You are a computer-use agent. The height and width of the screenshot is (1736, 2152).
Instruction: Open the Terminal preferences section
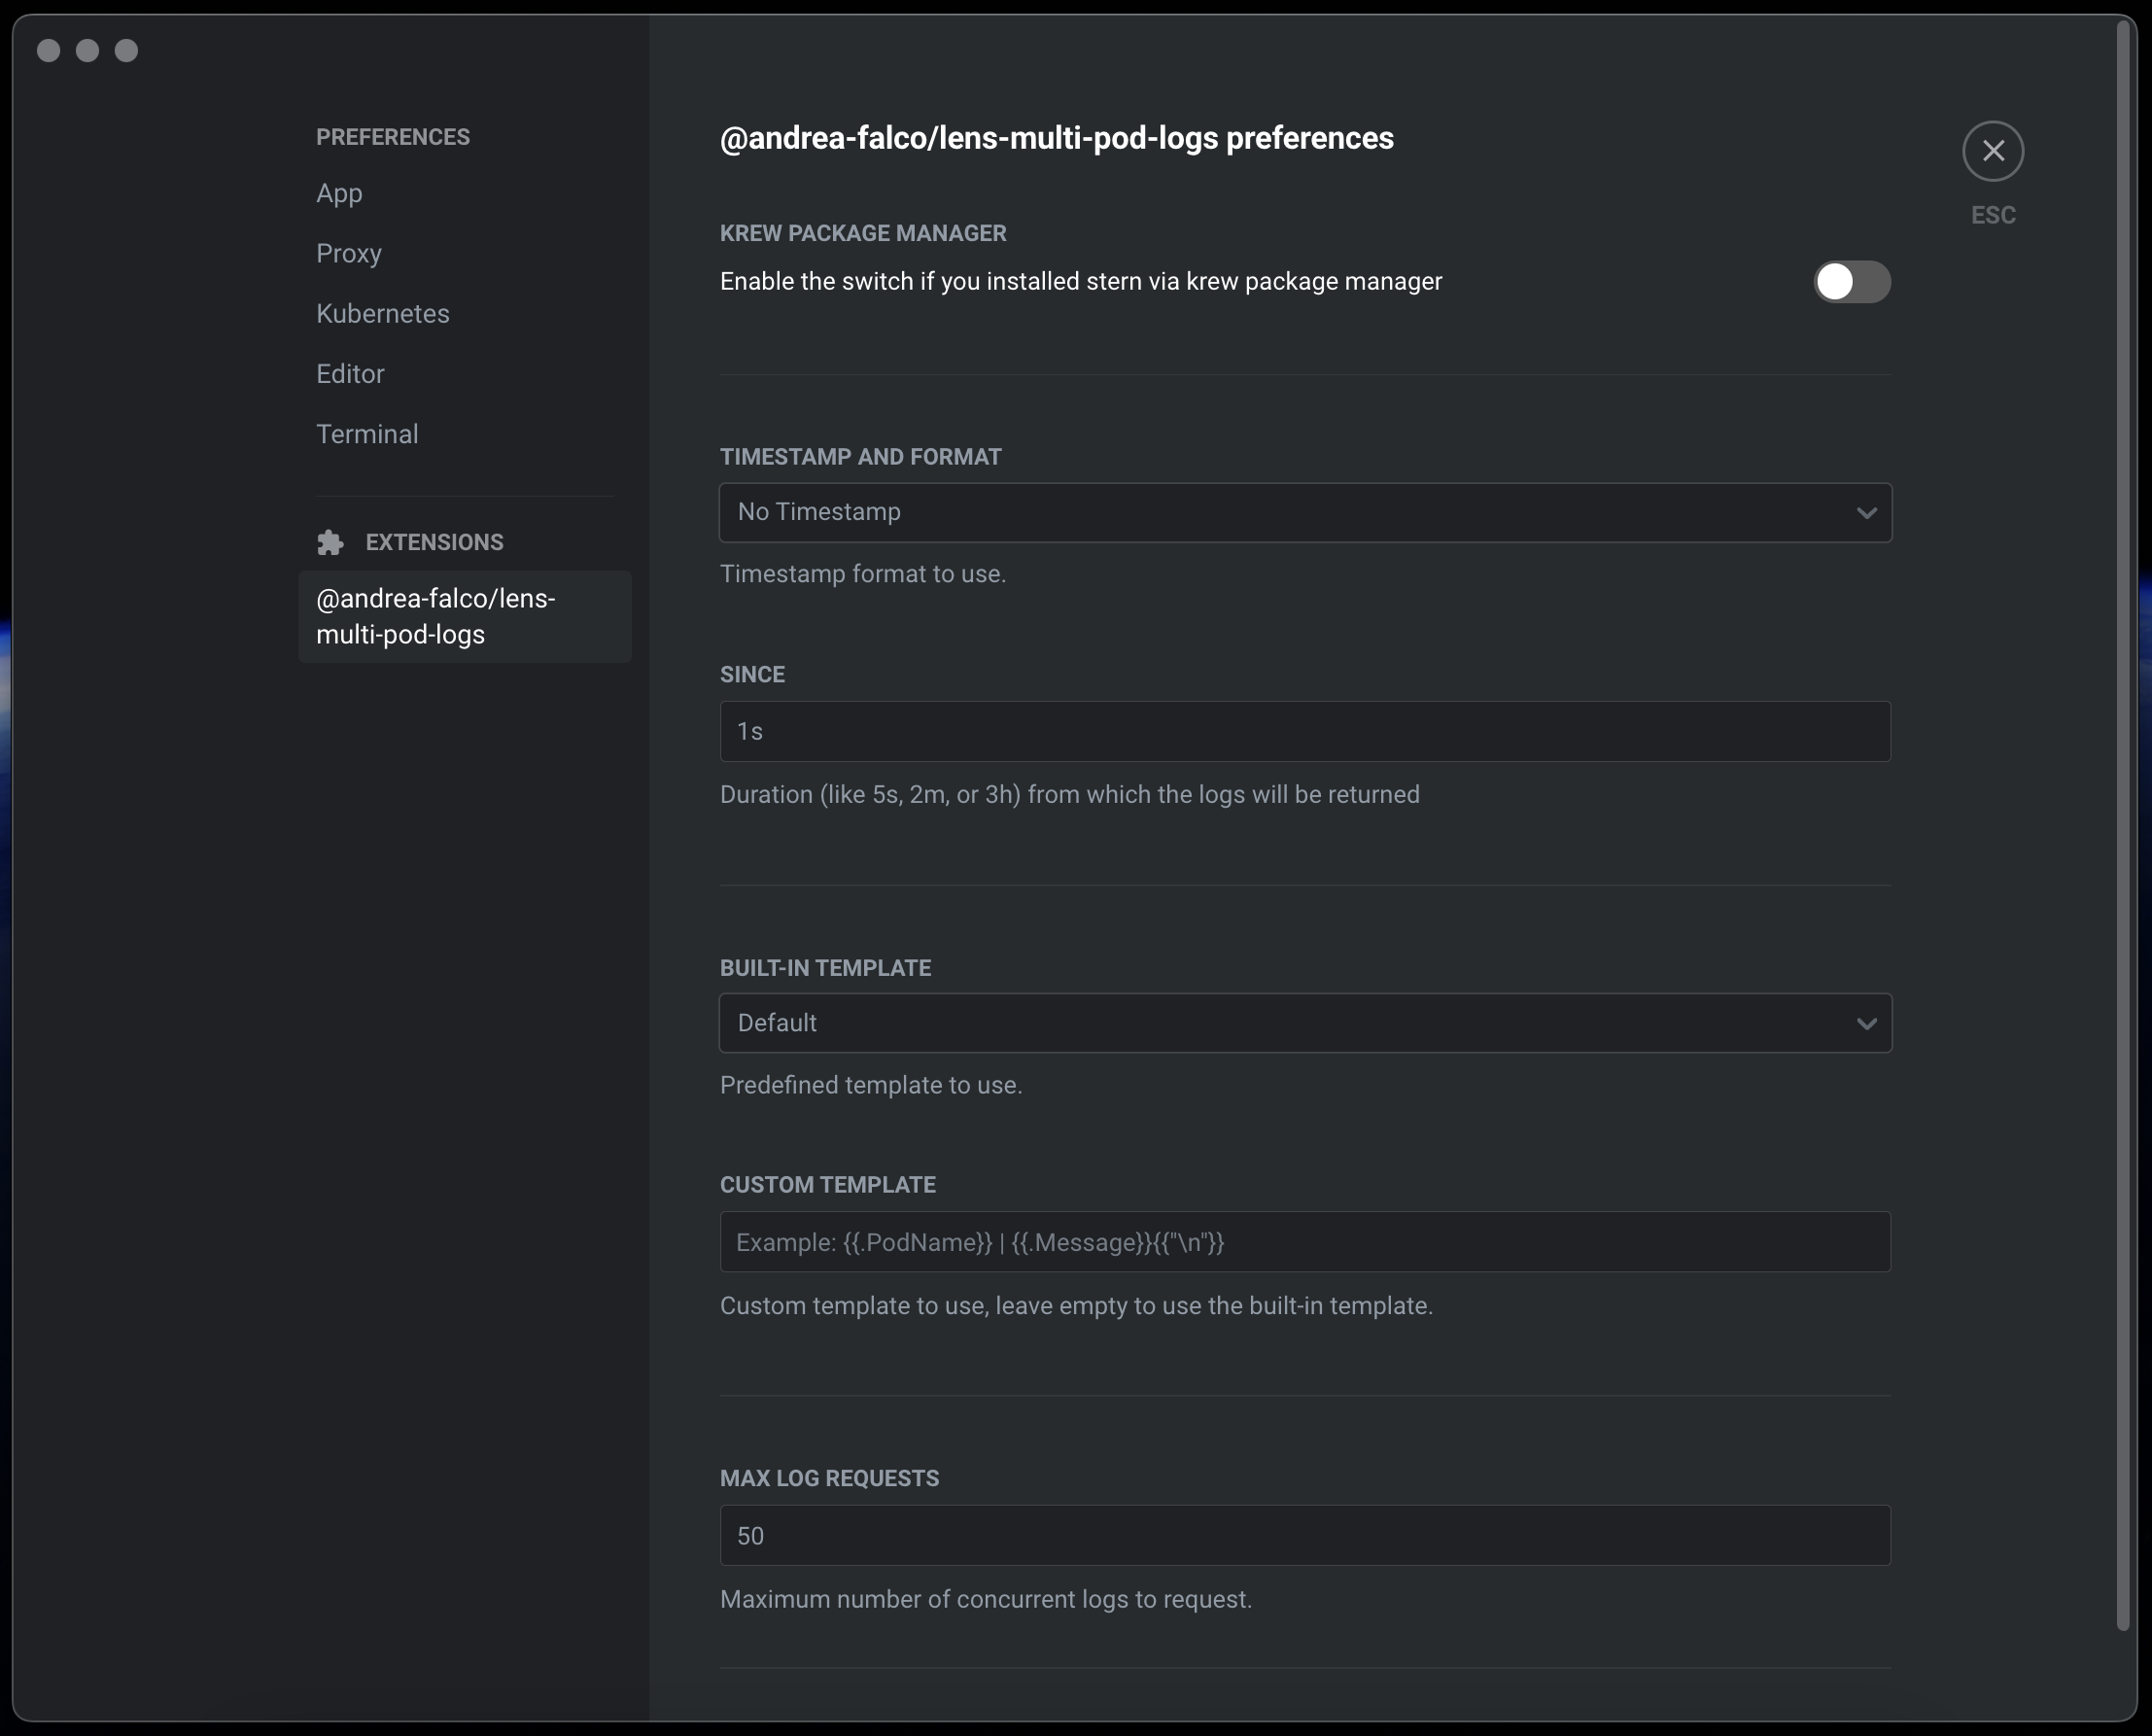[367, 434]
